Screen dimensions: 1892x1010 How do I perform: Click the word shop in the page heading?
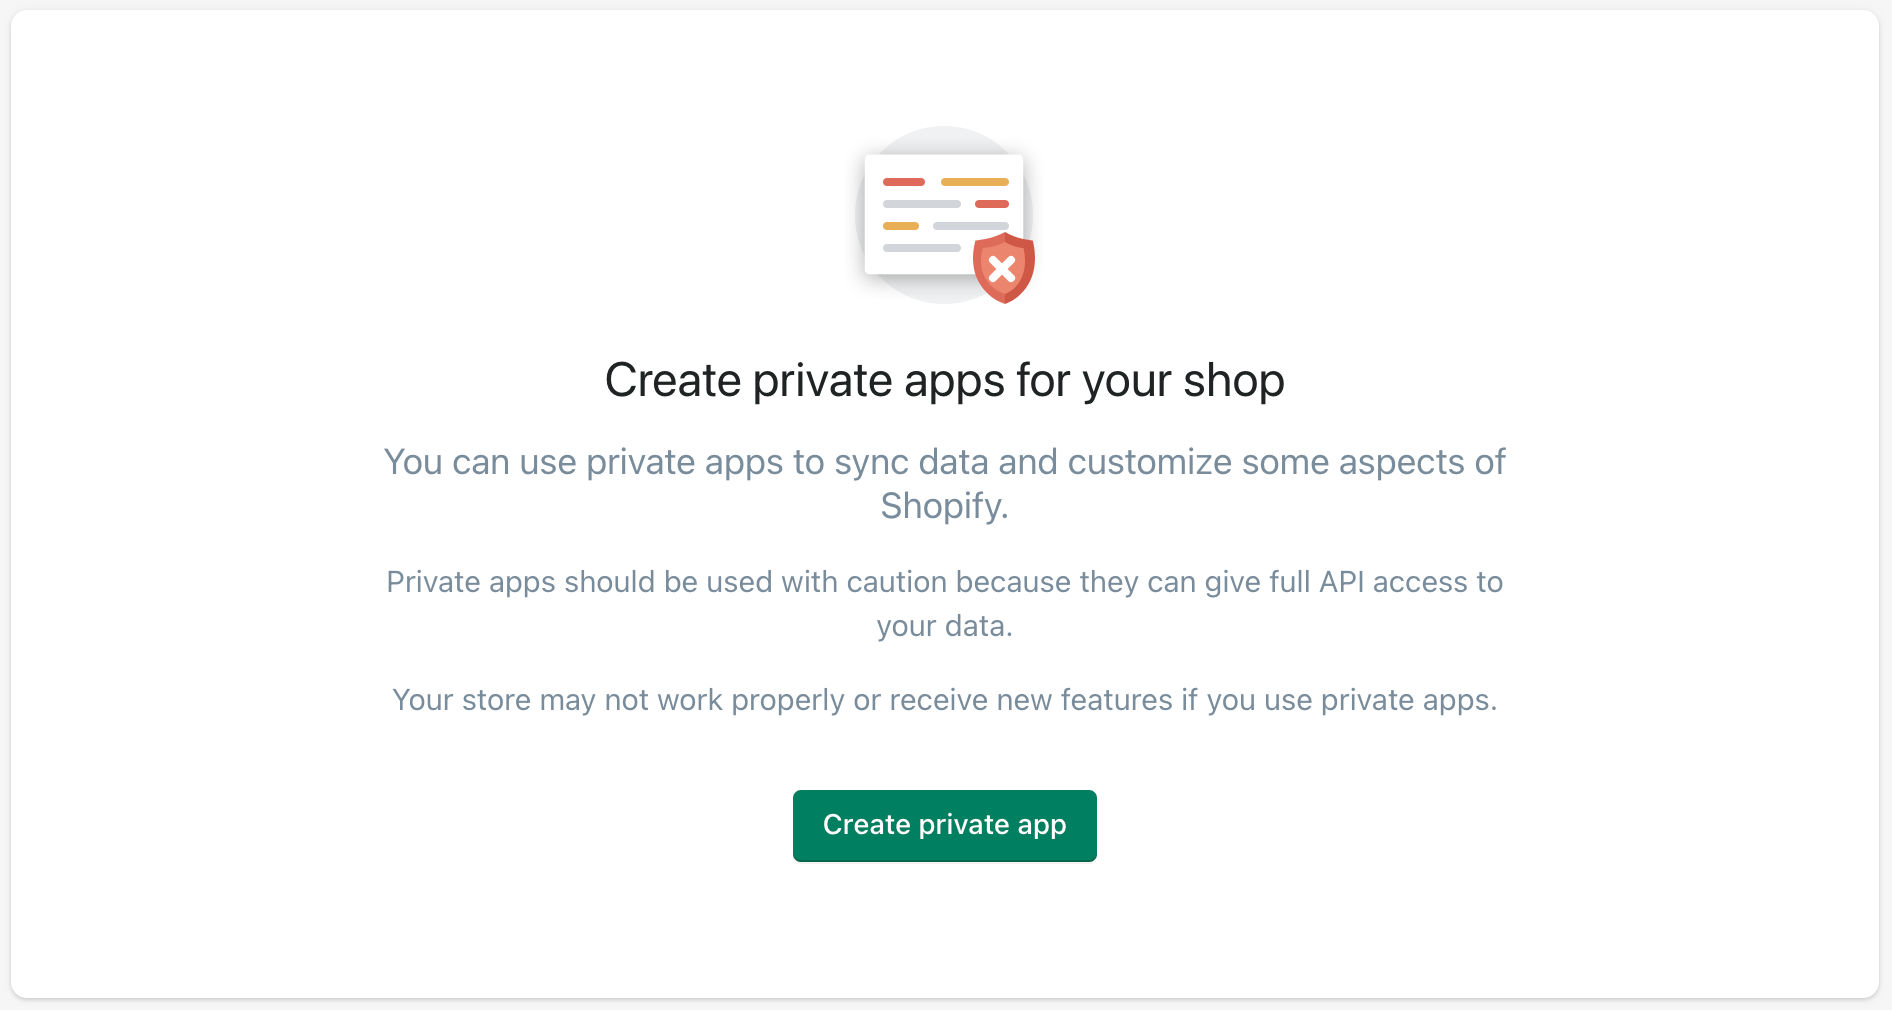(x=1233, y=381)
